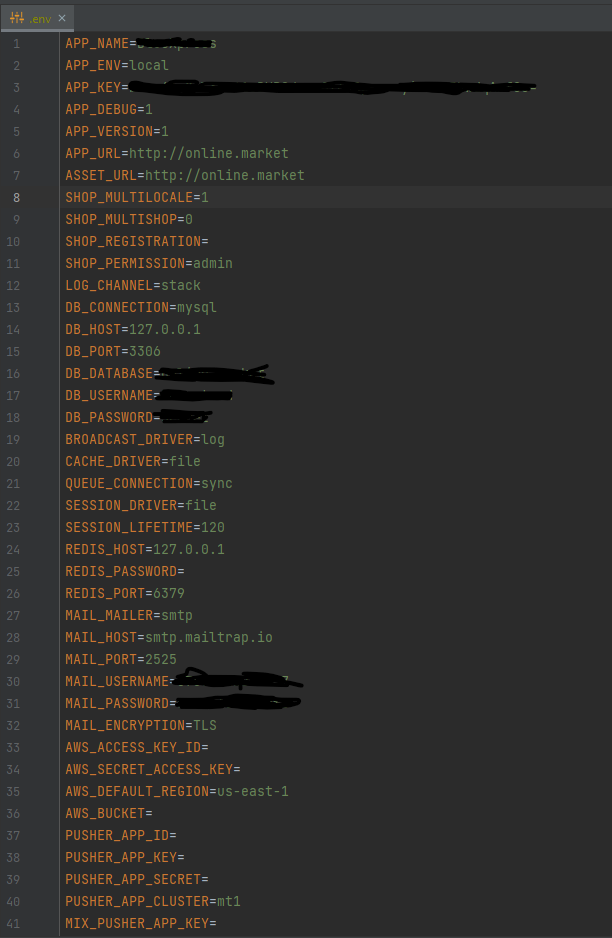Click the SHOP_REGISTRATION= line

(137, 242)
